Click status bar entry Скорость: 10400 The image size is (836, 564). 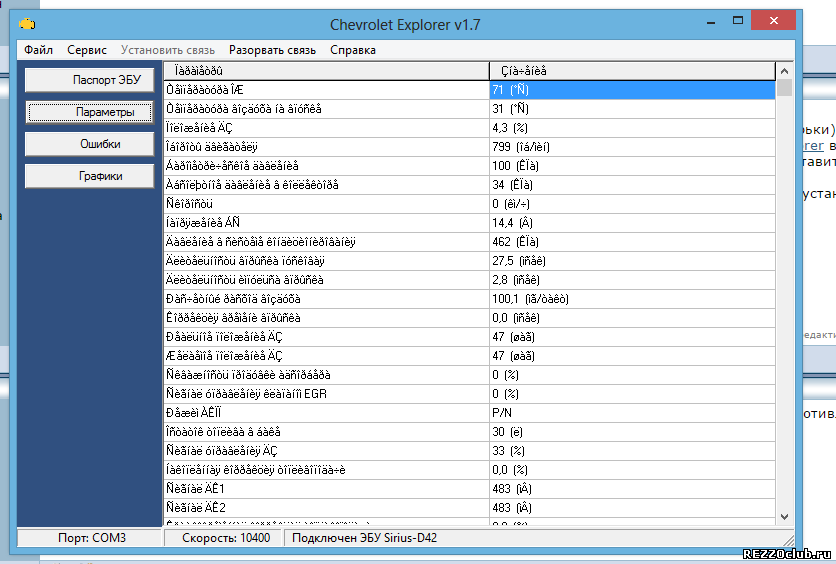224,538
